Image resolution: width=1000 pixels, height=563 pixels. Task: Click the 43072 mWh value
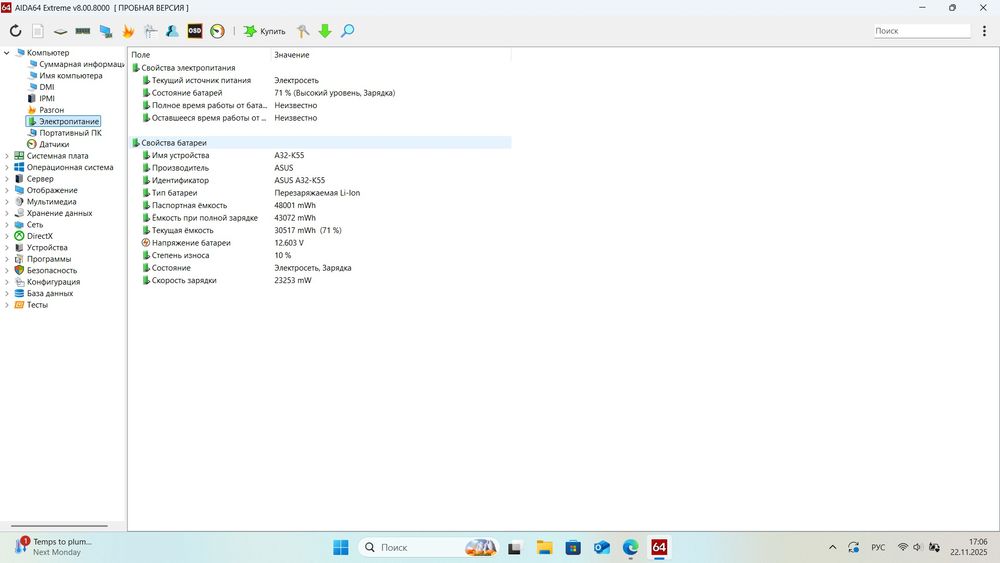click(295, 217)
